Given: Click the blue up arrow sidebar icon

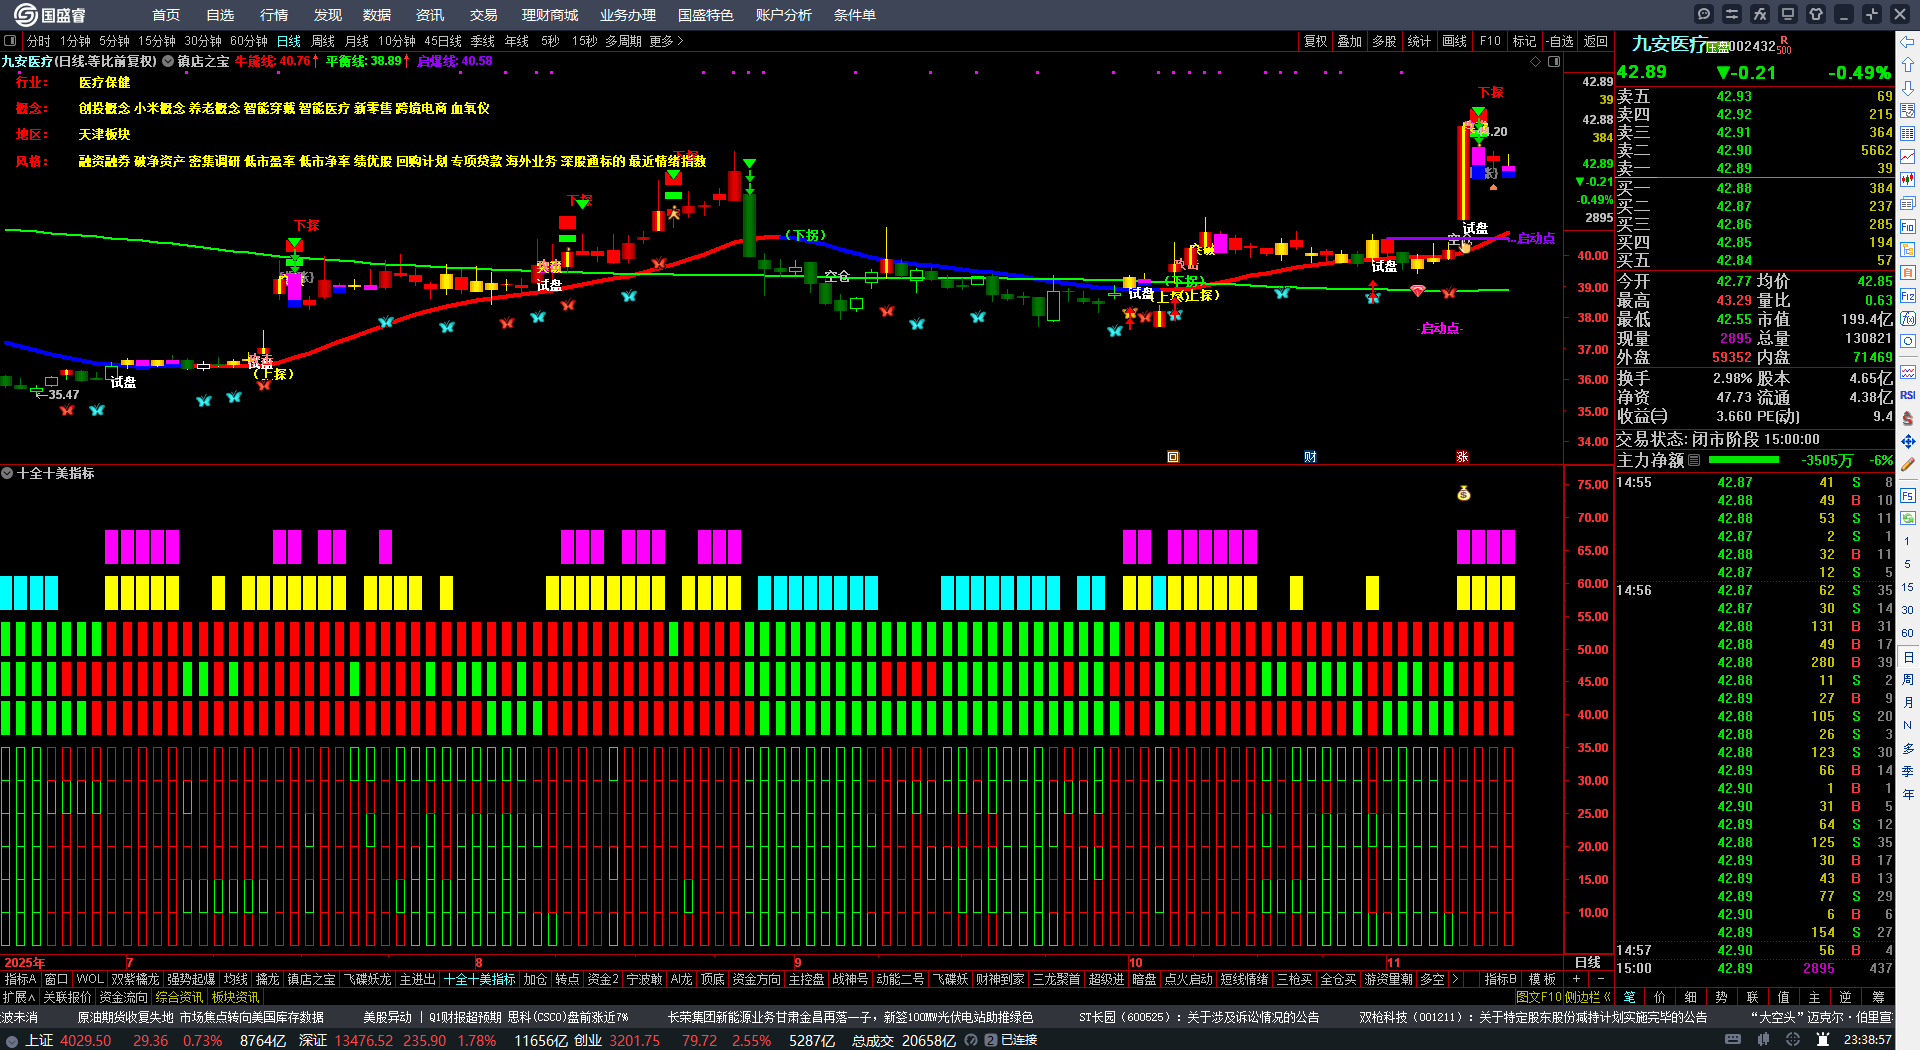Looking at the screenshot, I should [1908, 65].
